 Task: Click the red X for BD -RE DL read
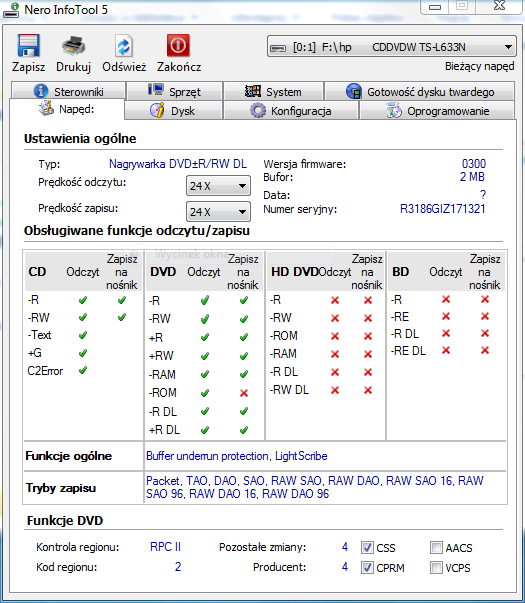point(446,350)
